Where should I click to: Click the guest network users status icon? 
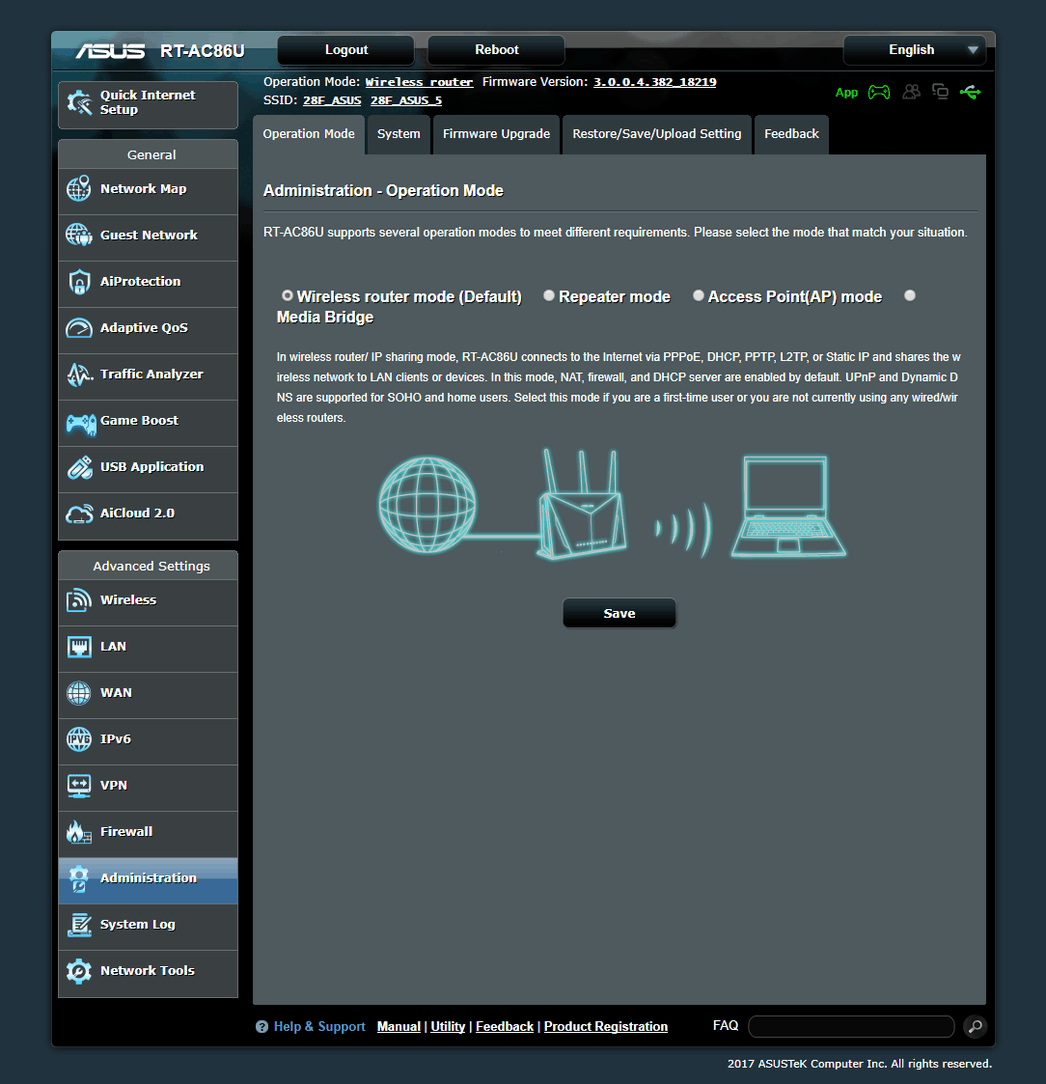click(x=911, y=91)
